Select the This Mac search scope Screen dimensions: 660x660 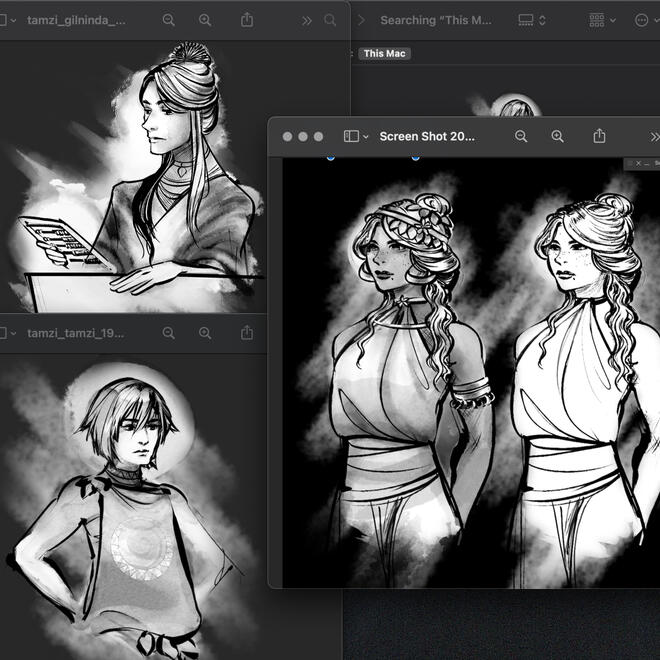pos(385,54)
